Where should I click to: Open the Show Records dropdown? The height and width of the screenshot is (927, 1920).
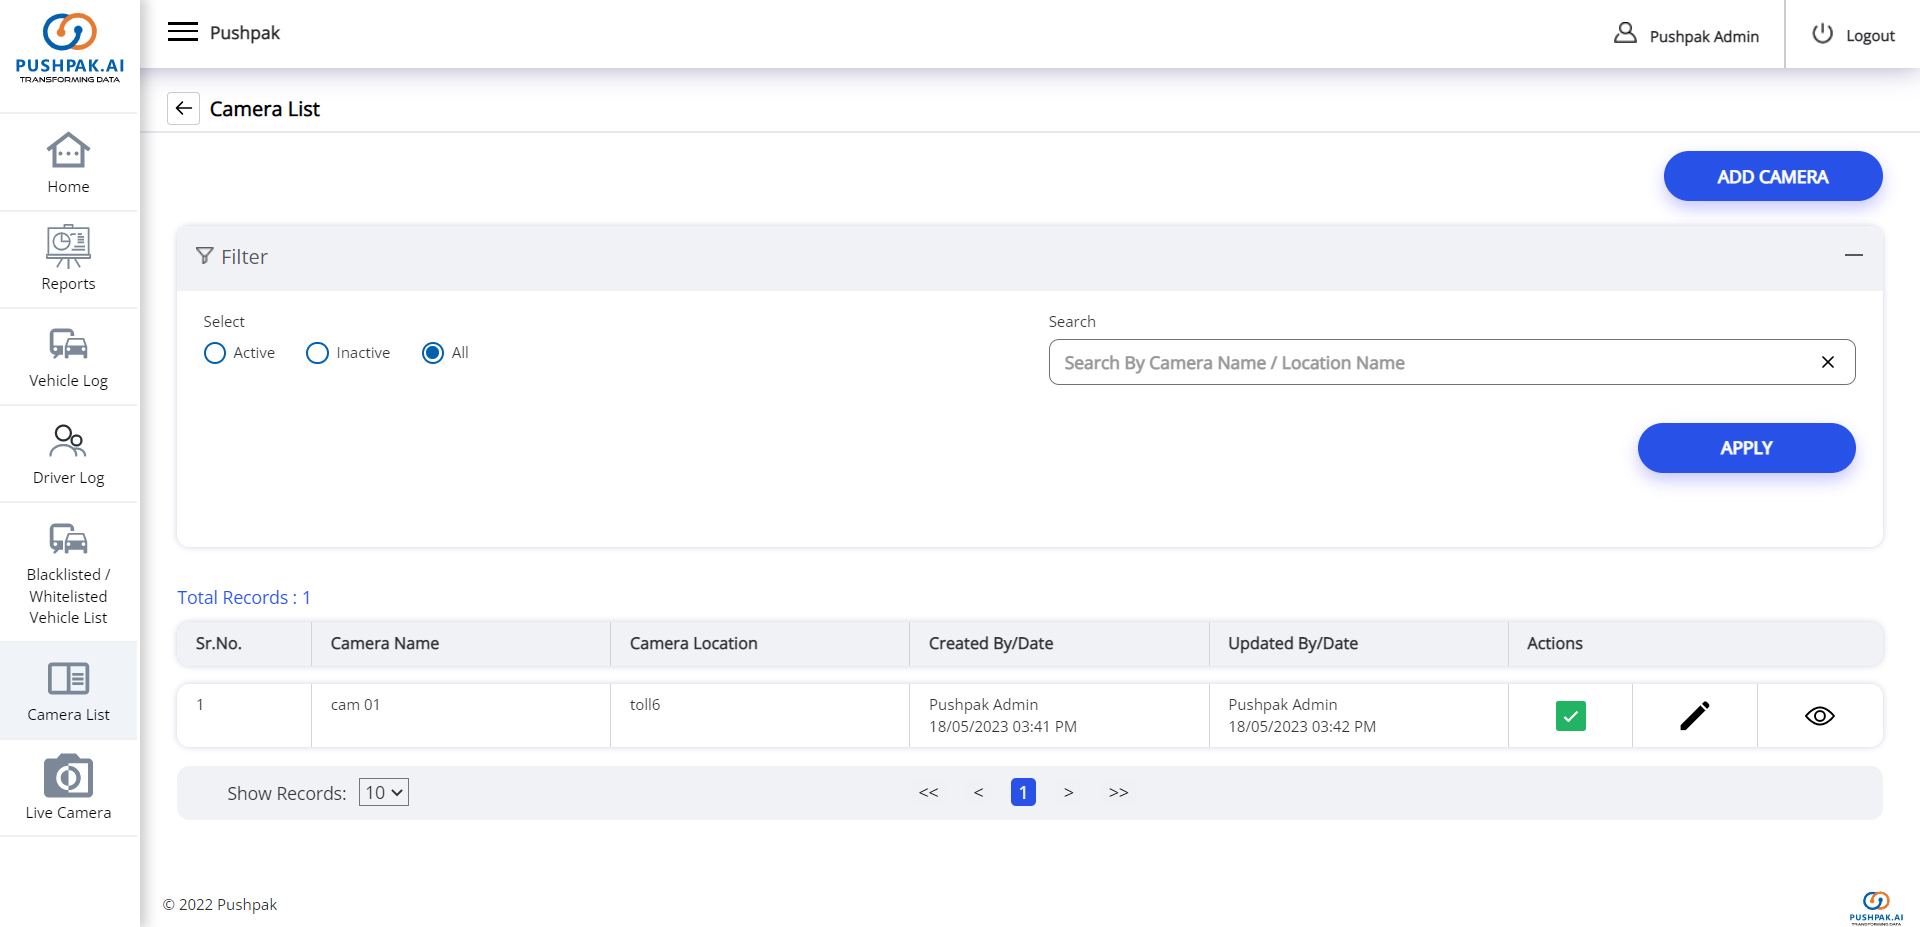click(x=384, y=792)
